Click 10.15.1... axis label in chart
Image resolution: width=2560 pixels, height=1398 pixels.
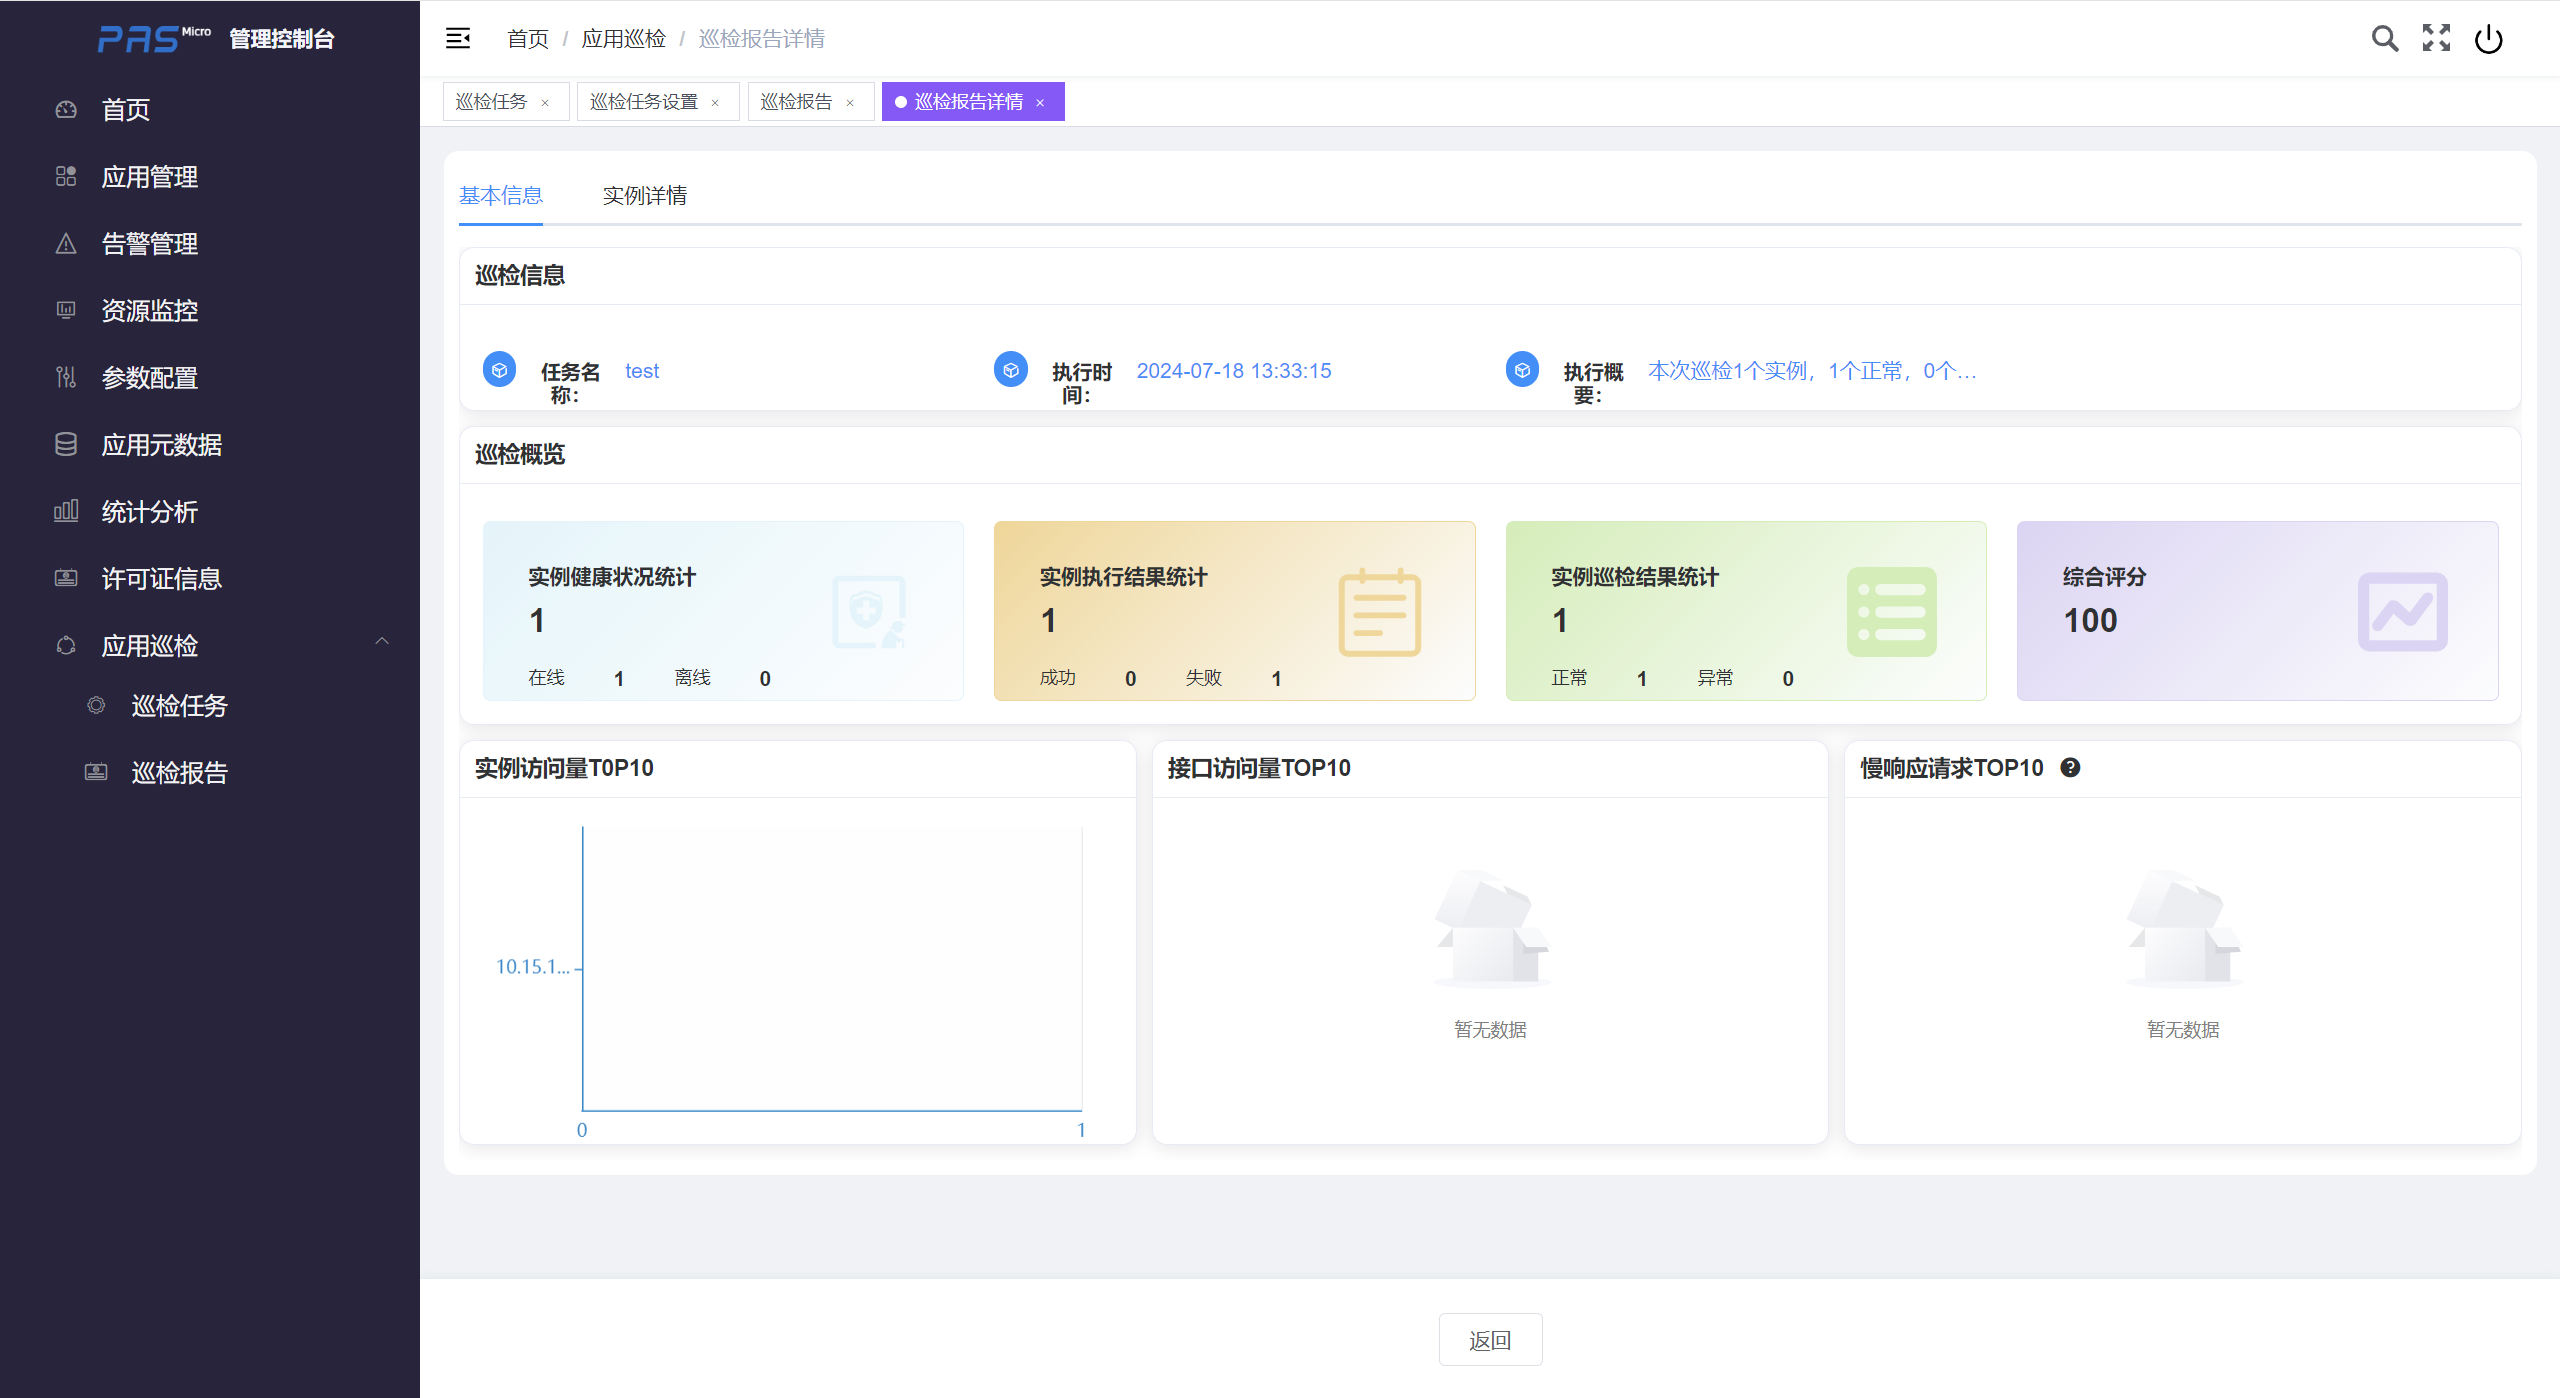click(x=532, y=967)
